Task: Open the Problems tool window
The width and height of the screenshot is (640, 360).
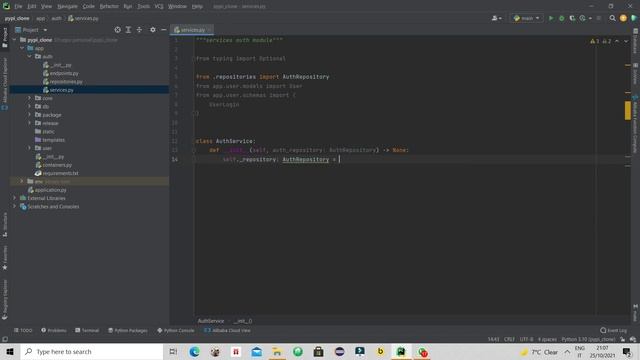Action: [54, 330]
